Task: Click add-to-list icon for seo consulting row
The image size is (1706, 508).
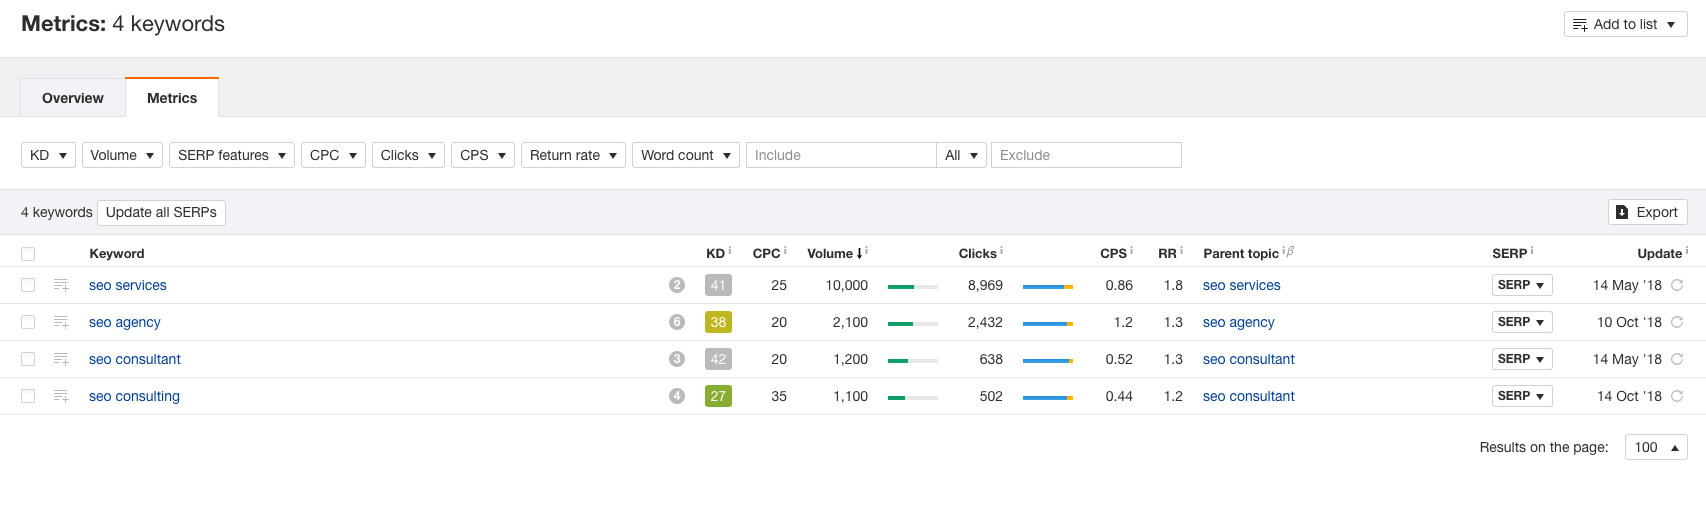Action: [61, 396]
